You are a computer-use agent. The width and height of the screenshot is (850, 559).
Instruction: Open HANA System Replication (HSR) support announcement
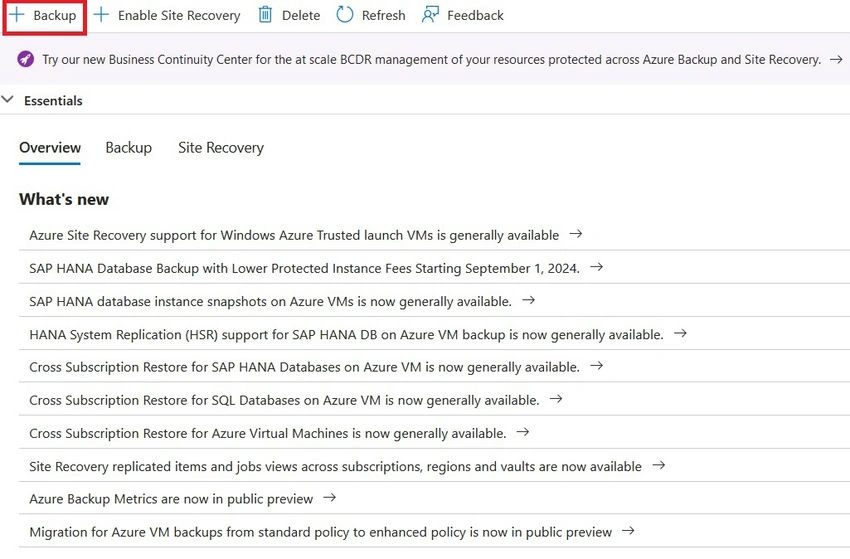pyautogui.click(x=346, y=335)
